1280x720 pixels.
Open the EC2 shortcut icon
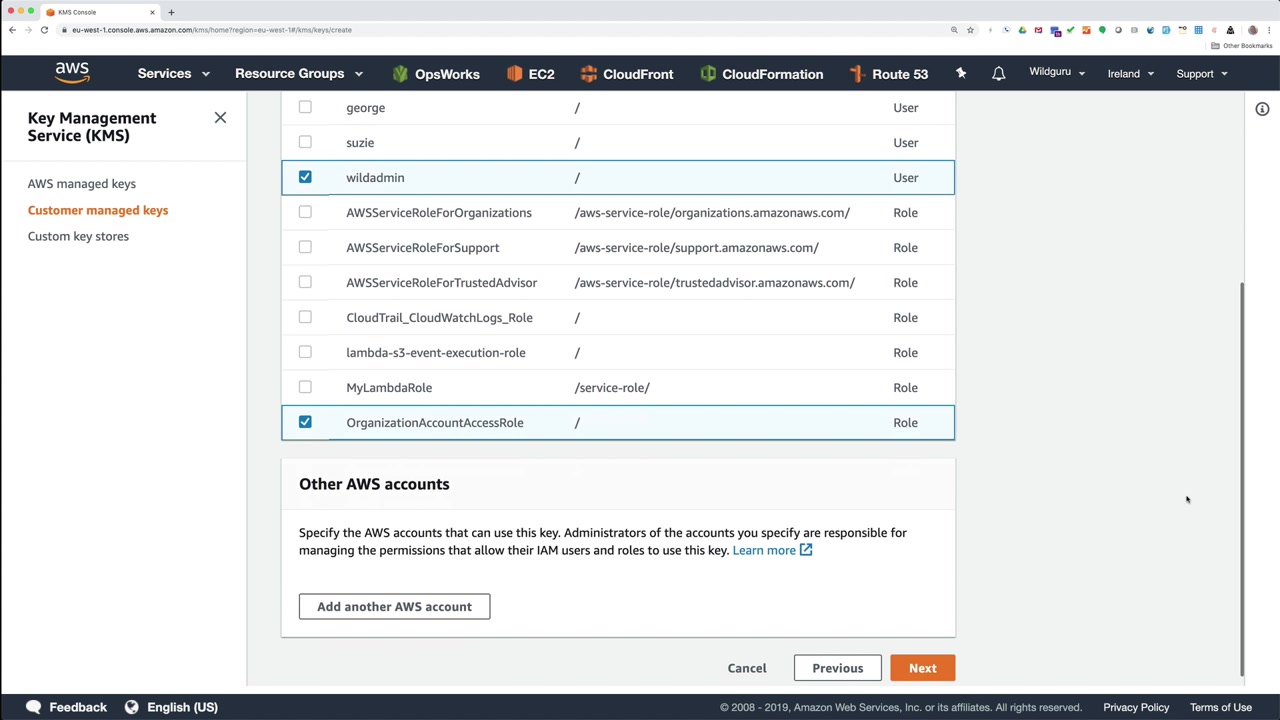[x=515, y=74]
